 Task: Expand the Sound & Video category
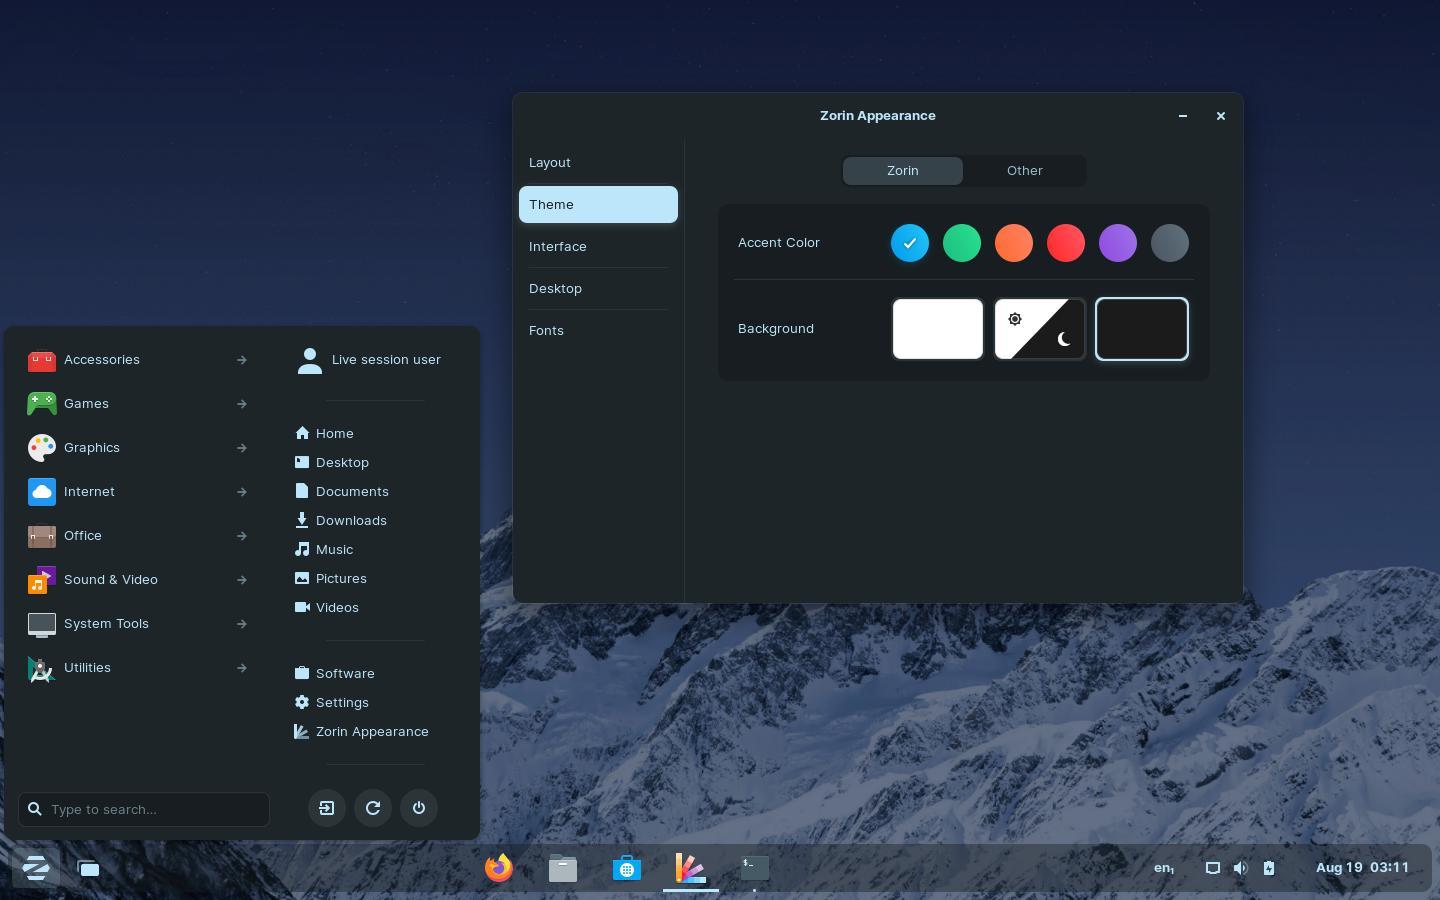(x=111, y=579)
